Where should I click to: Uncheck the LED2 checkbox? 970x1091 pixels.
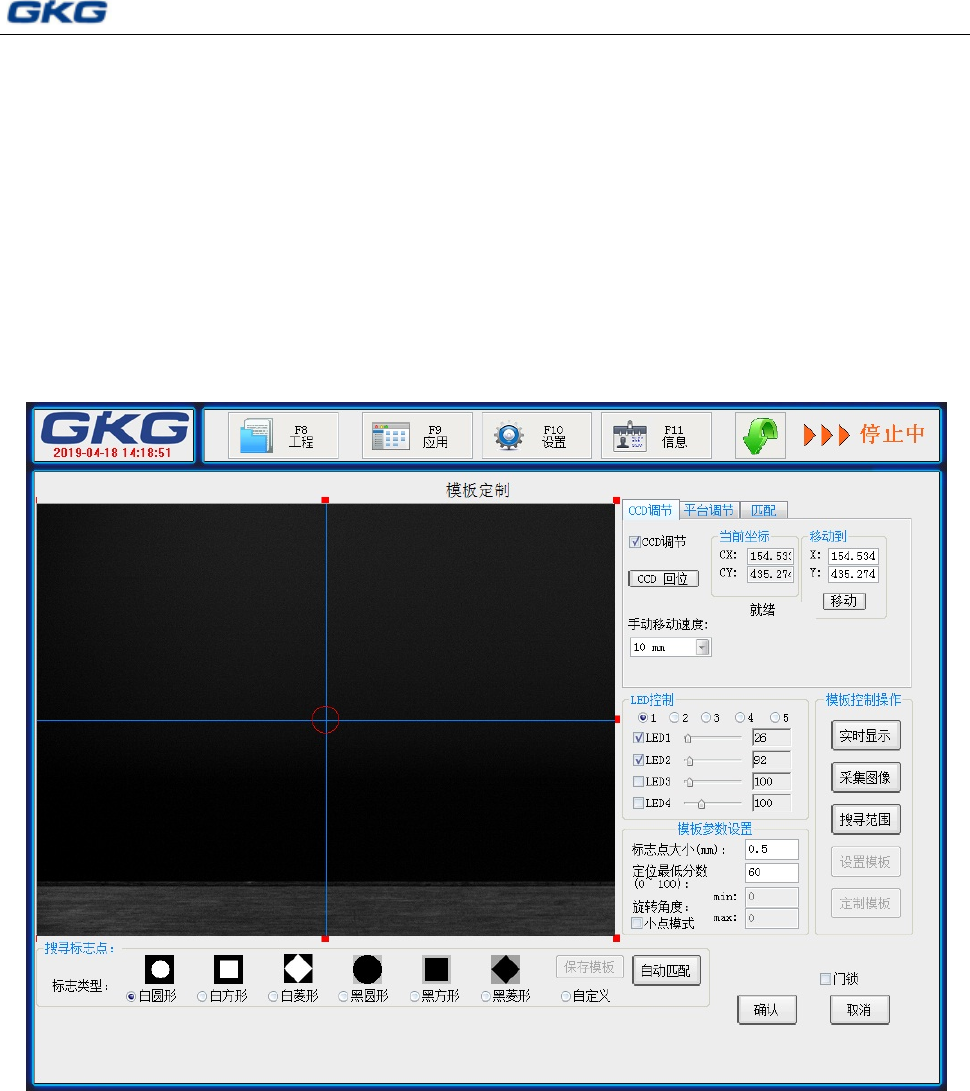pyautogui.click(x=638, y=760)
